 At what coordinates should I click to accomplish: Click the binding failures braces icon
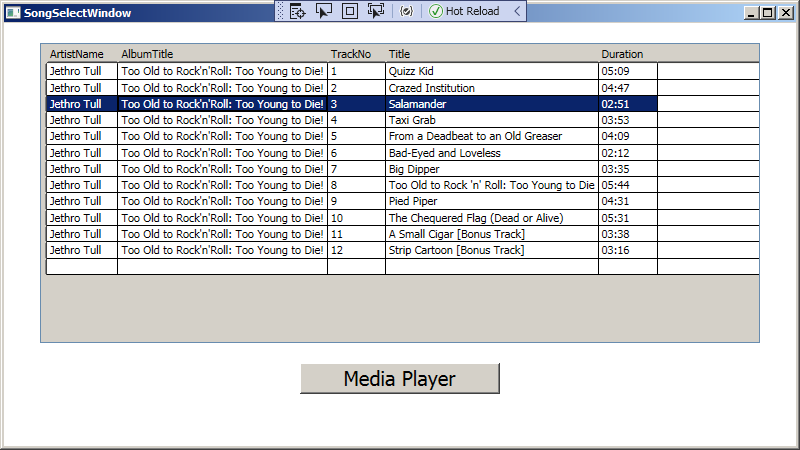click(406, 11)
